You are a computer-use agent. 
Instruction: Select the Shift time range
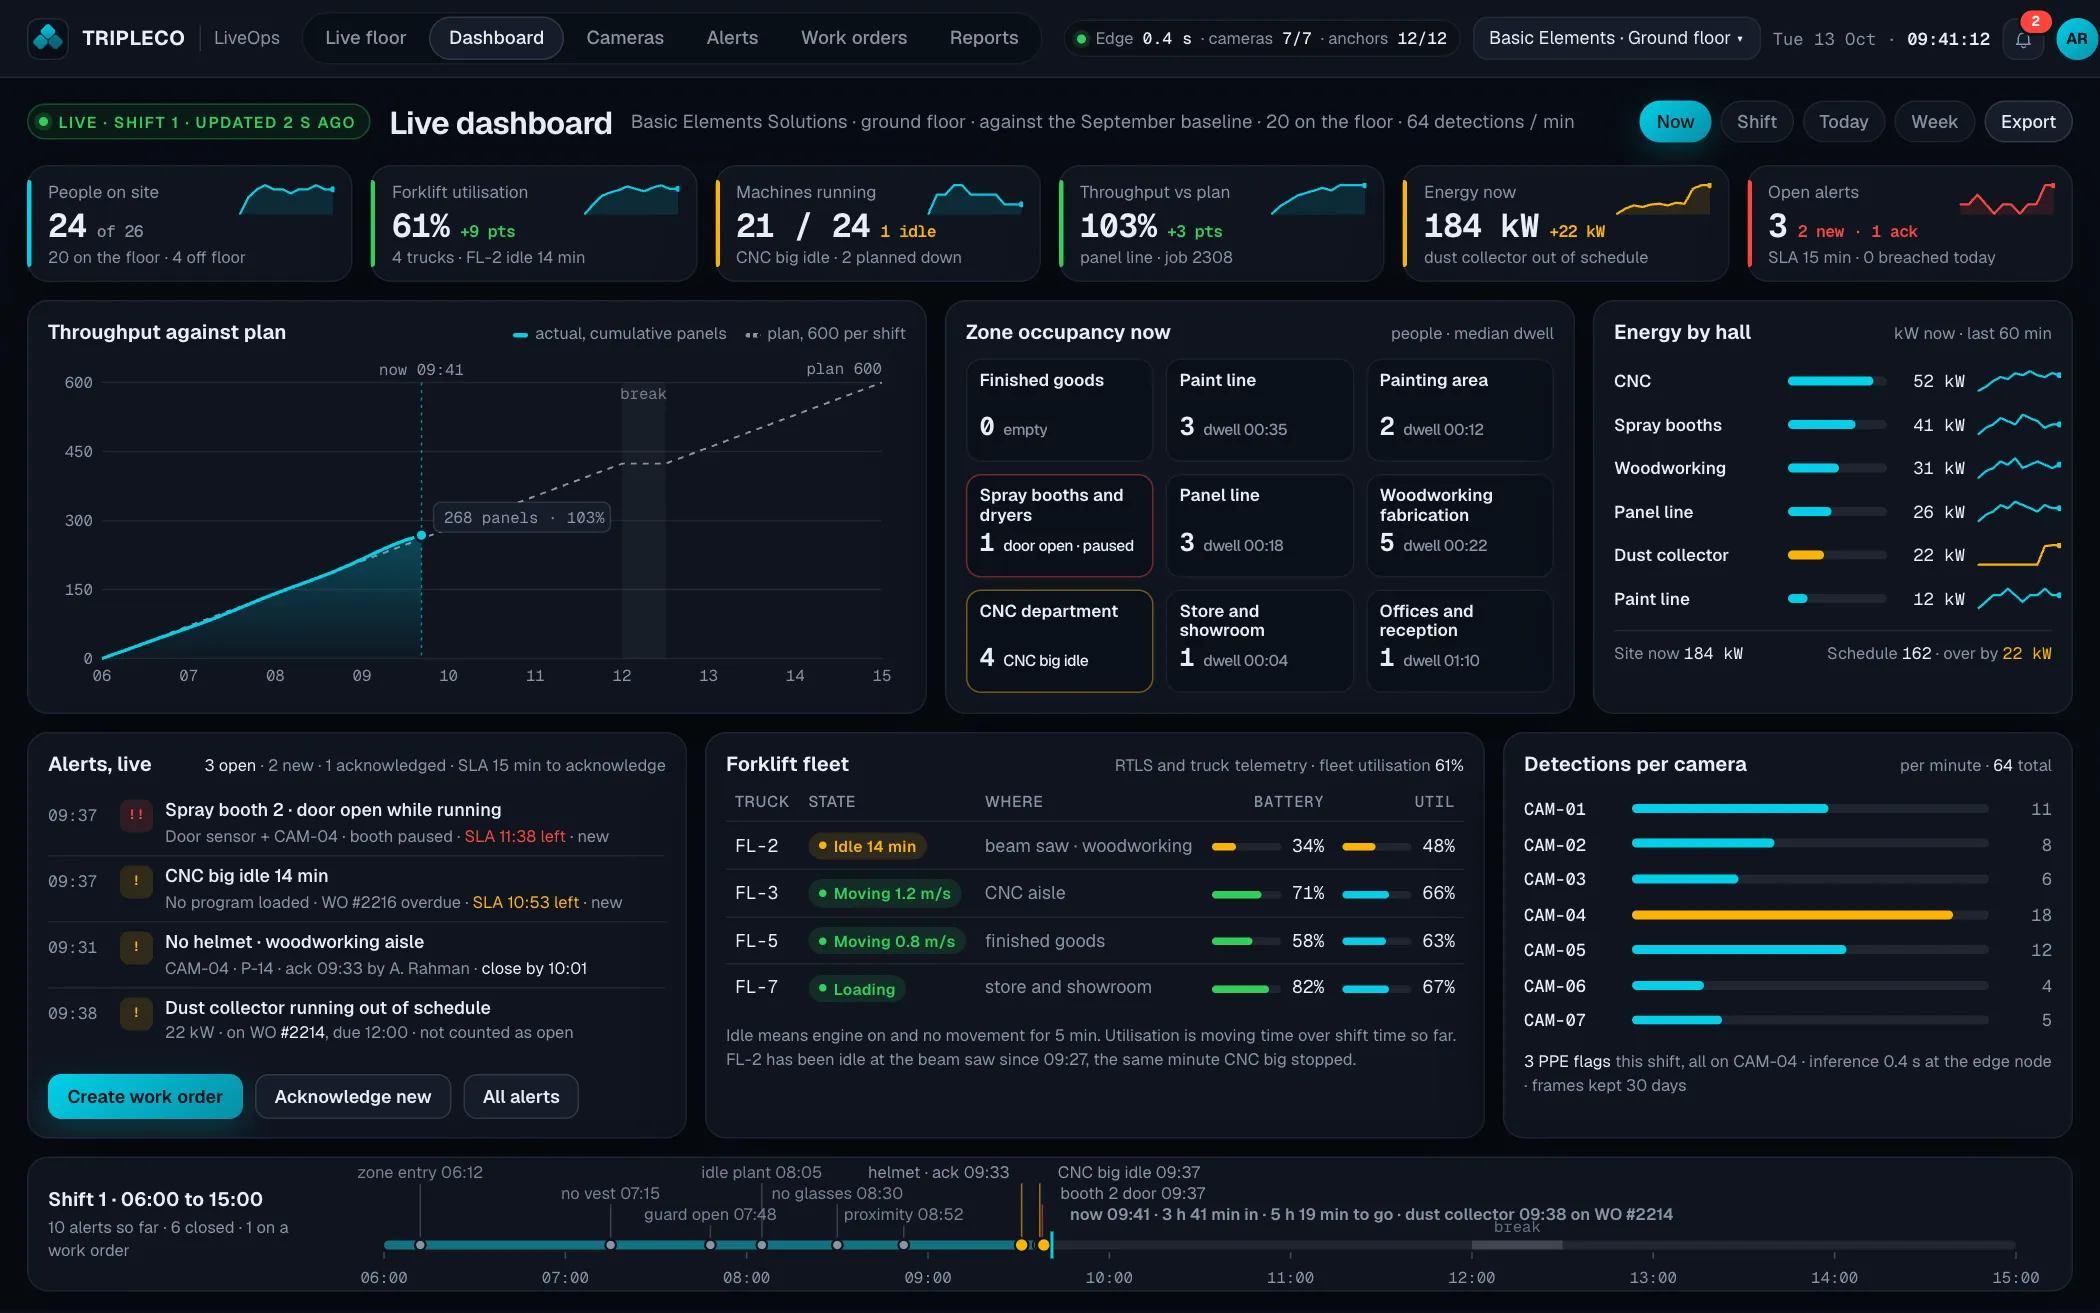[1756, 122]
